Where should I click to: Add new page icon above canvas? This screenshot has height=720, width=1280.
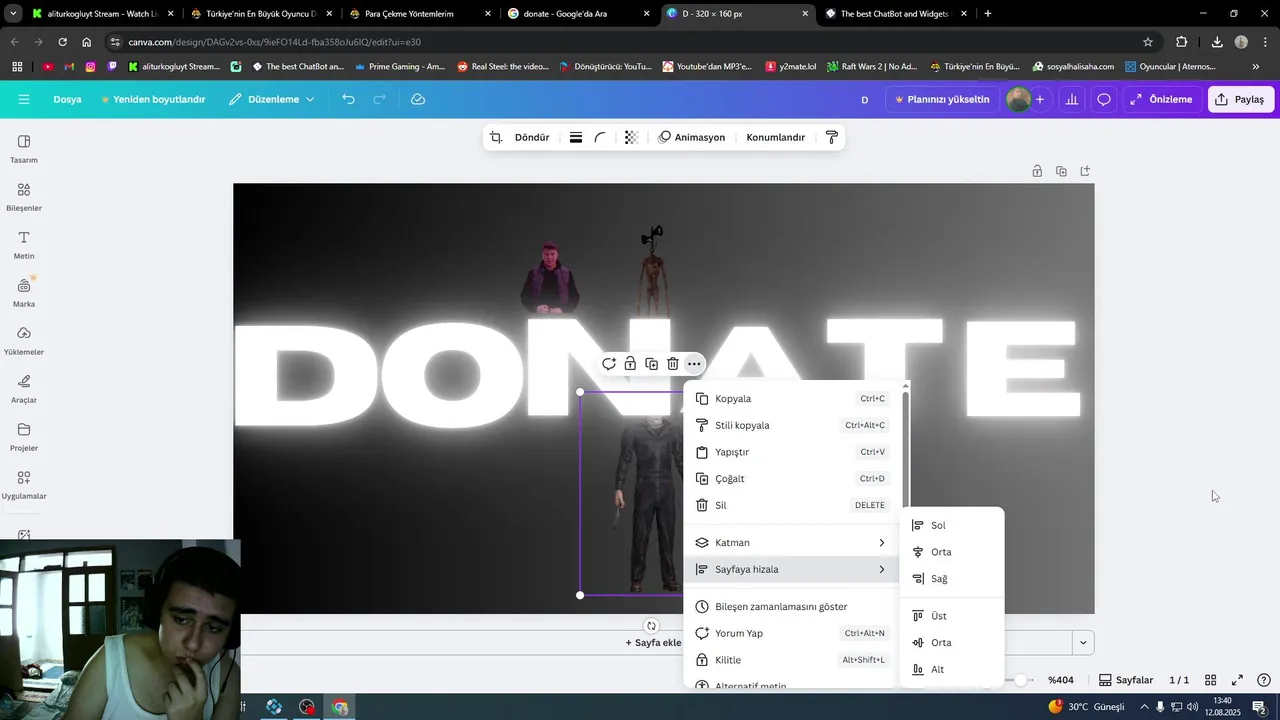point(1085,171)
